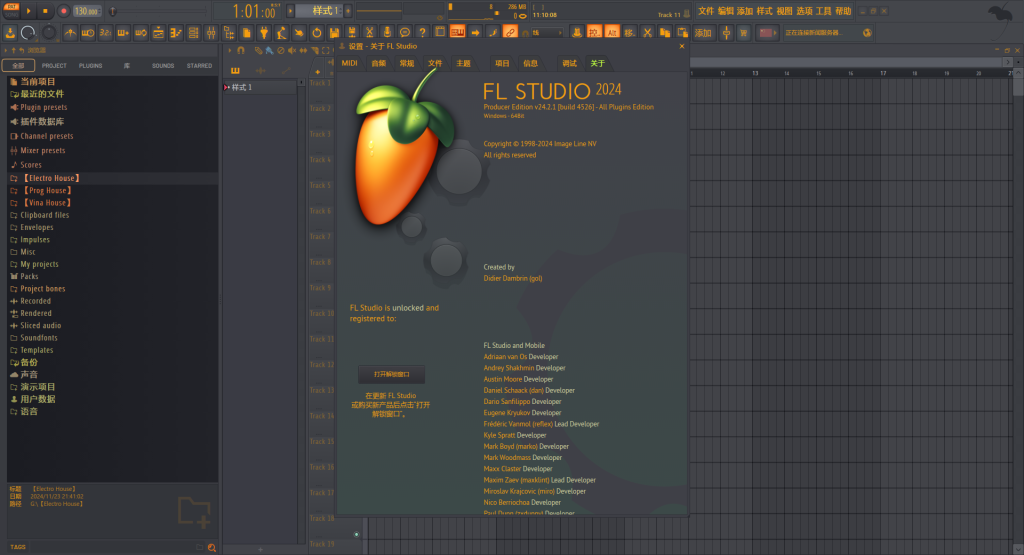Toggle the magnet snap icon in playlist

click(x=241, y=50)
